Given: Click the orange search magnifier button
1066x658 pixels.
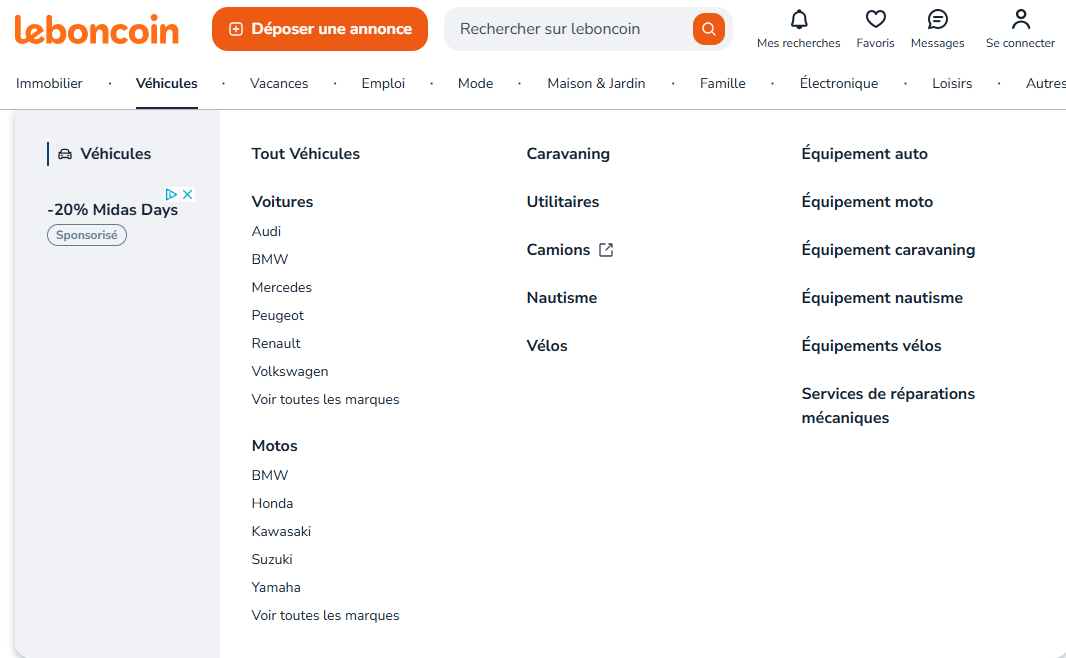Looking at the screenshot, I should pos(708,29).
